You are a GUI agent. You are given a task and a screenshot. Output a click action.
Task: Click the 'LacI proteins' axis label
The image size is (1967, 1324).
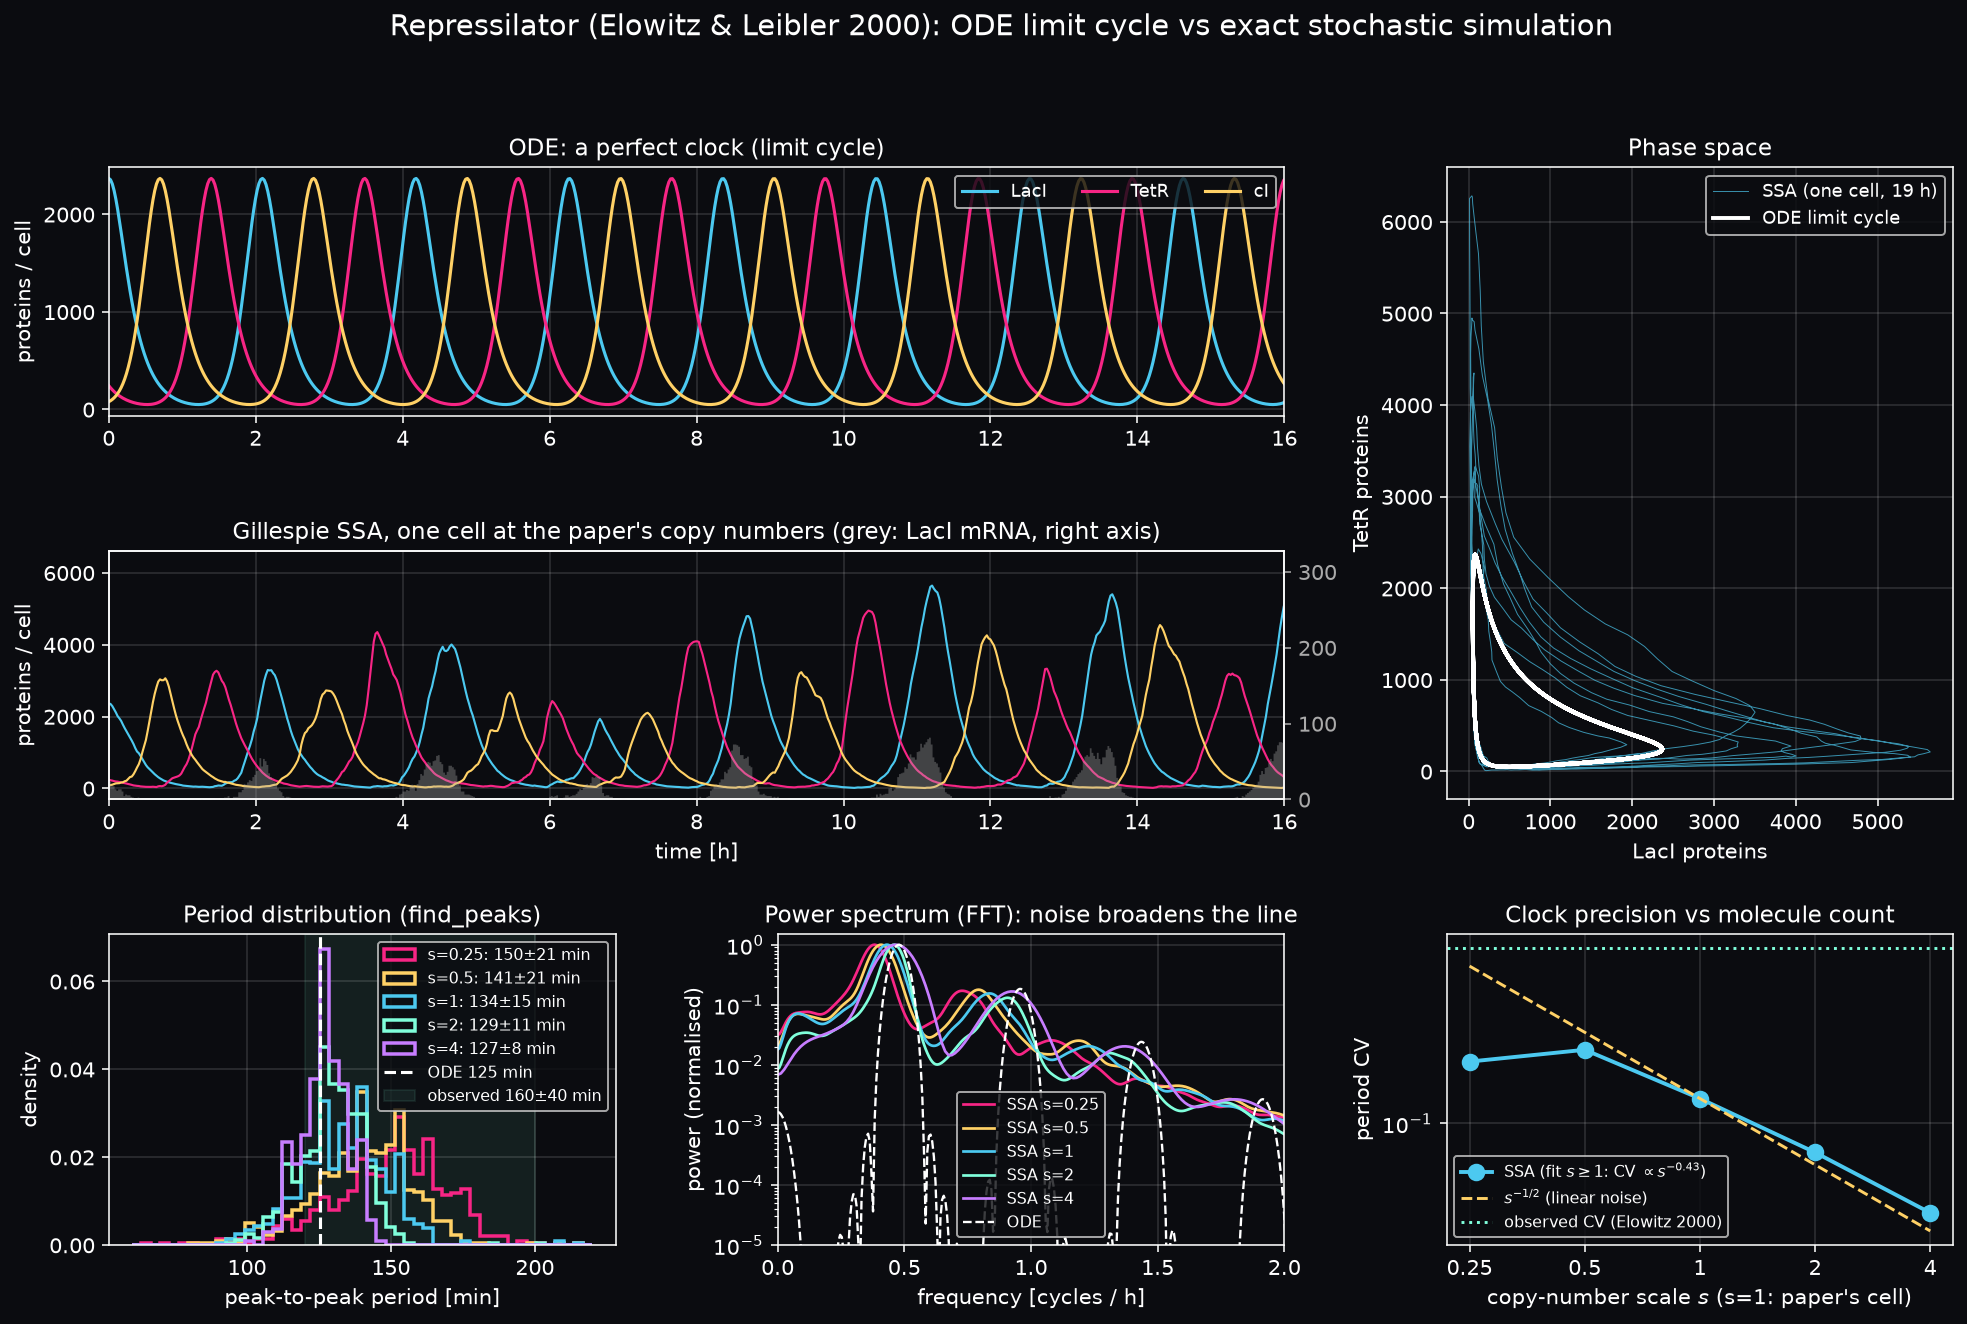(1699, 851)
